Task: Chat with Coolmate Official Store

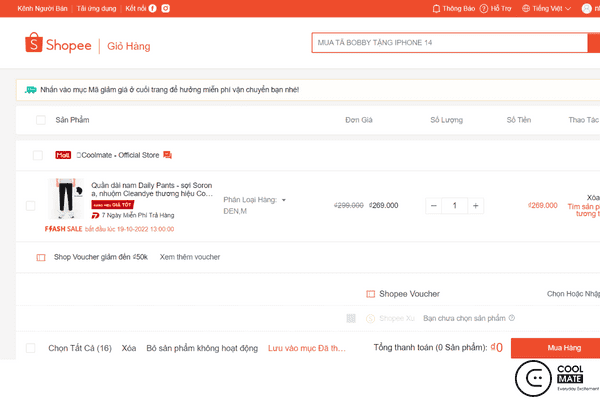Action: coord(168,155)
